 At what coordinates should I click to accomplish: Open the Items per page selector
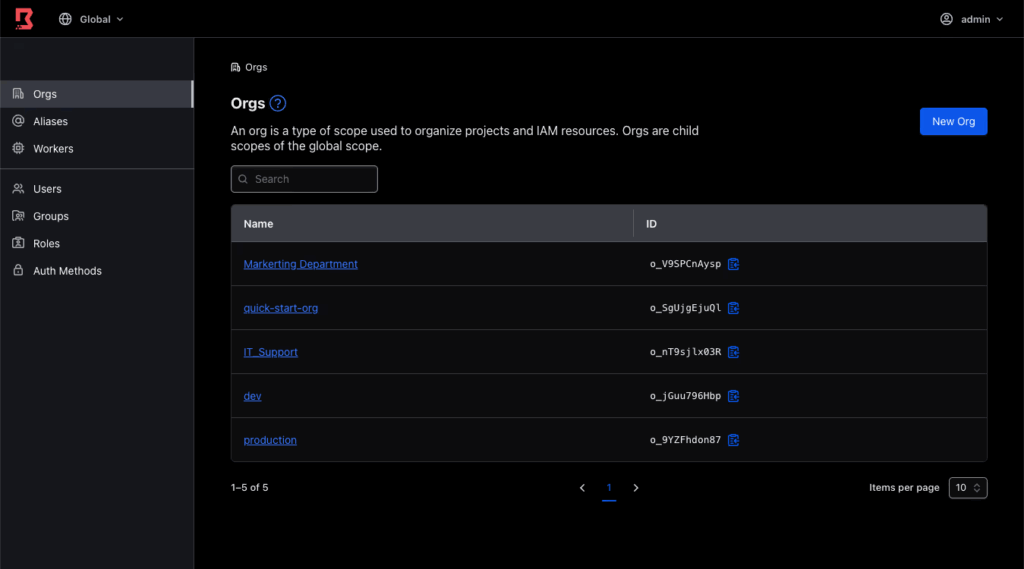coord(967,488)
